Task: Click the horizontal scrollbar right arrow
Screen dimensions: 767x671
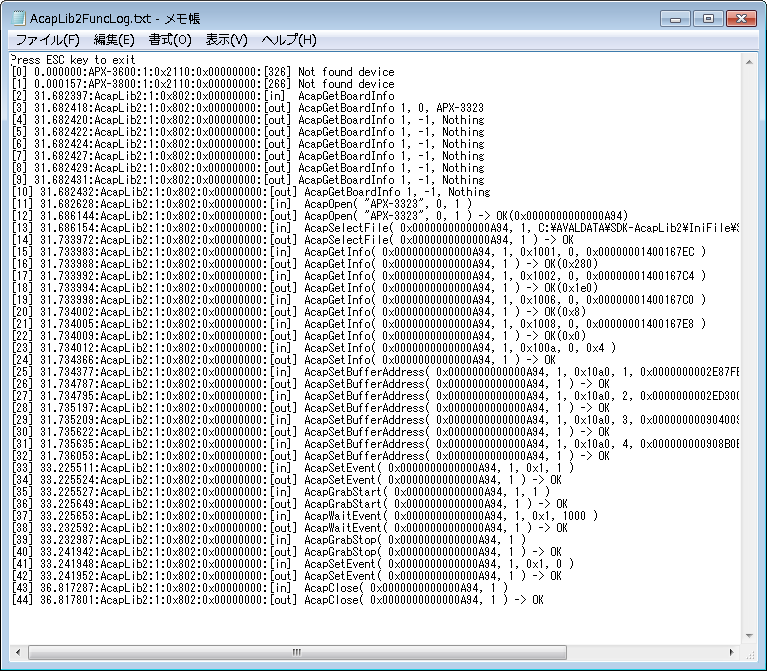Action: pos(732,652)
